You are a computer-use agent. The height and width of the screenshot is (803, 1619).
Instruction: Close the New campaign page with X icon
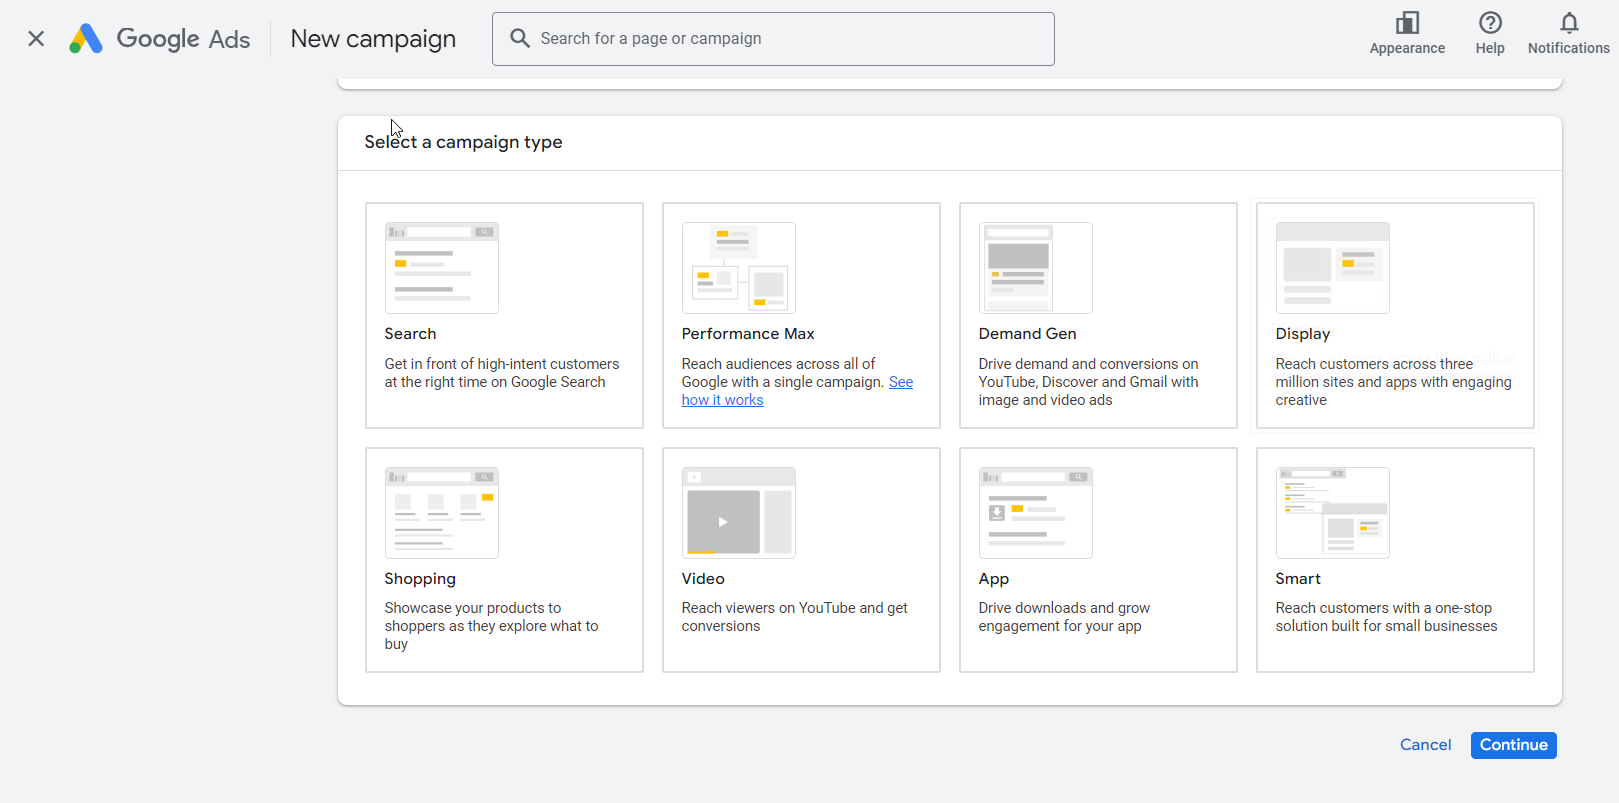pyautogui.click(x=36, y=39)
